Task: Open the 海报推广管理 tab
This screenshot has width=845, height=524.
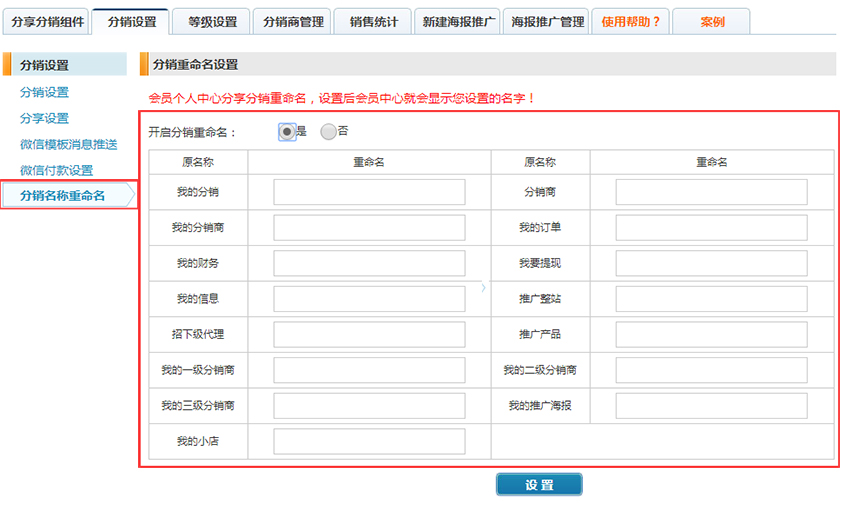Action: [547, 22]
